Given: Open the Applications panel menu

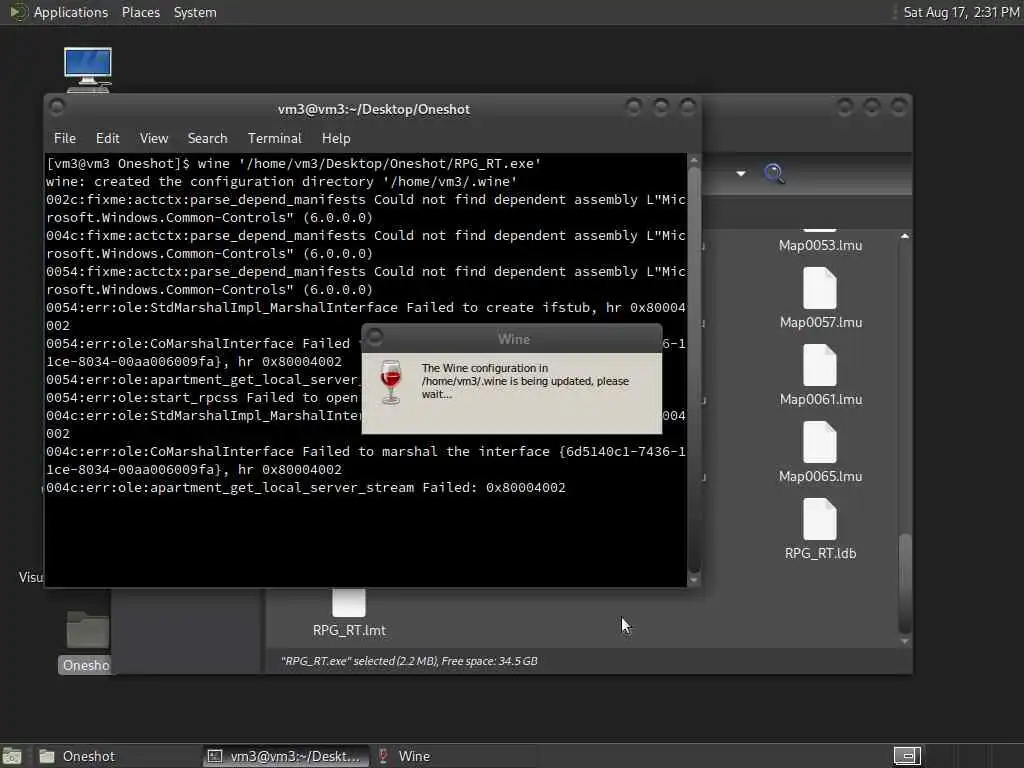Looking at the screenshot, I should (71, 12).
